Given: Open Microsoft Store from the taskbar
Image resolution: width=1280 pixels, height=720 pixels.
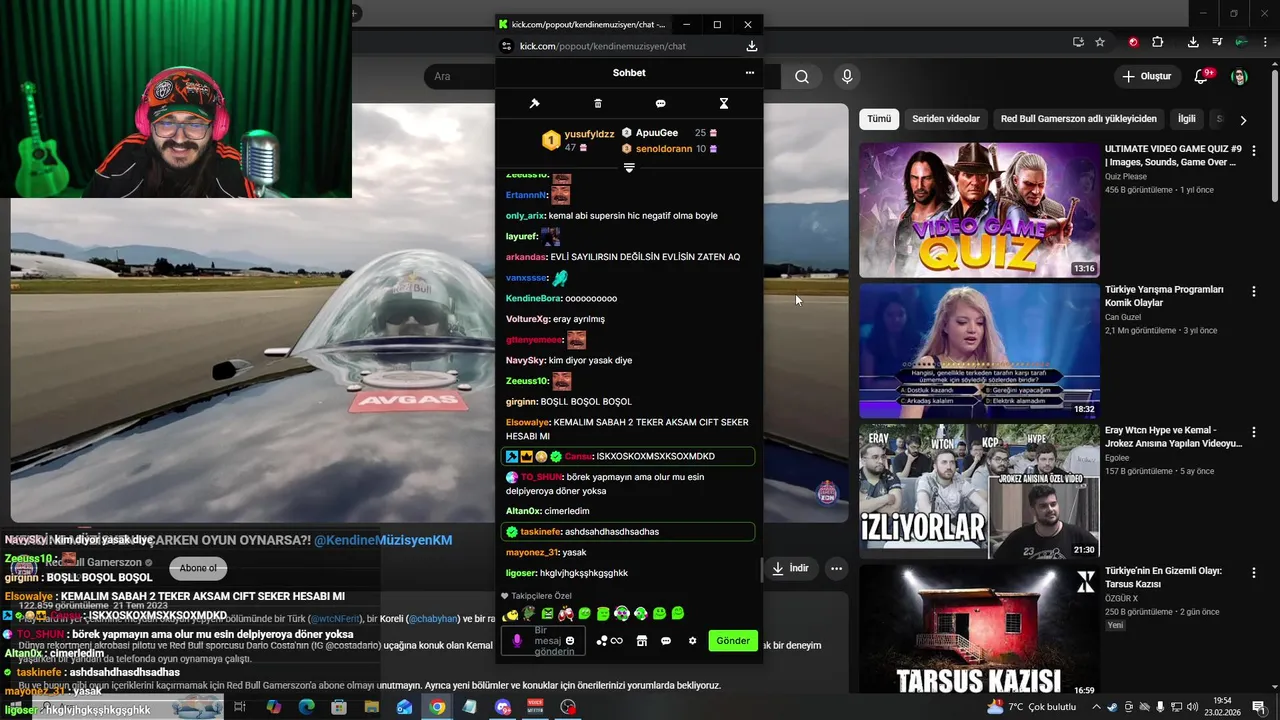Looking at the screenshot, I should pyautogui.click(x=339, y=707).
